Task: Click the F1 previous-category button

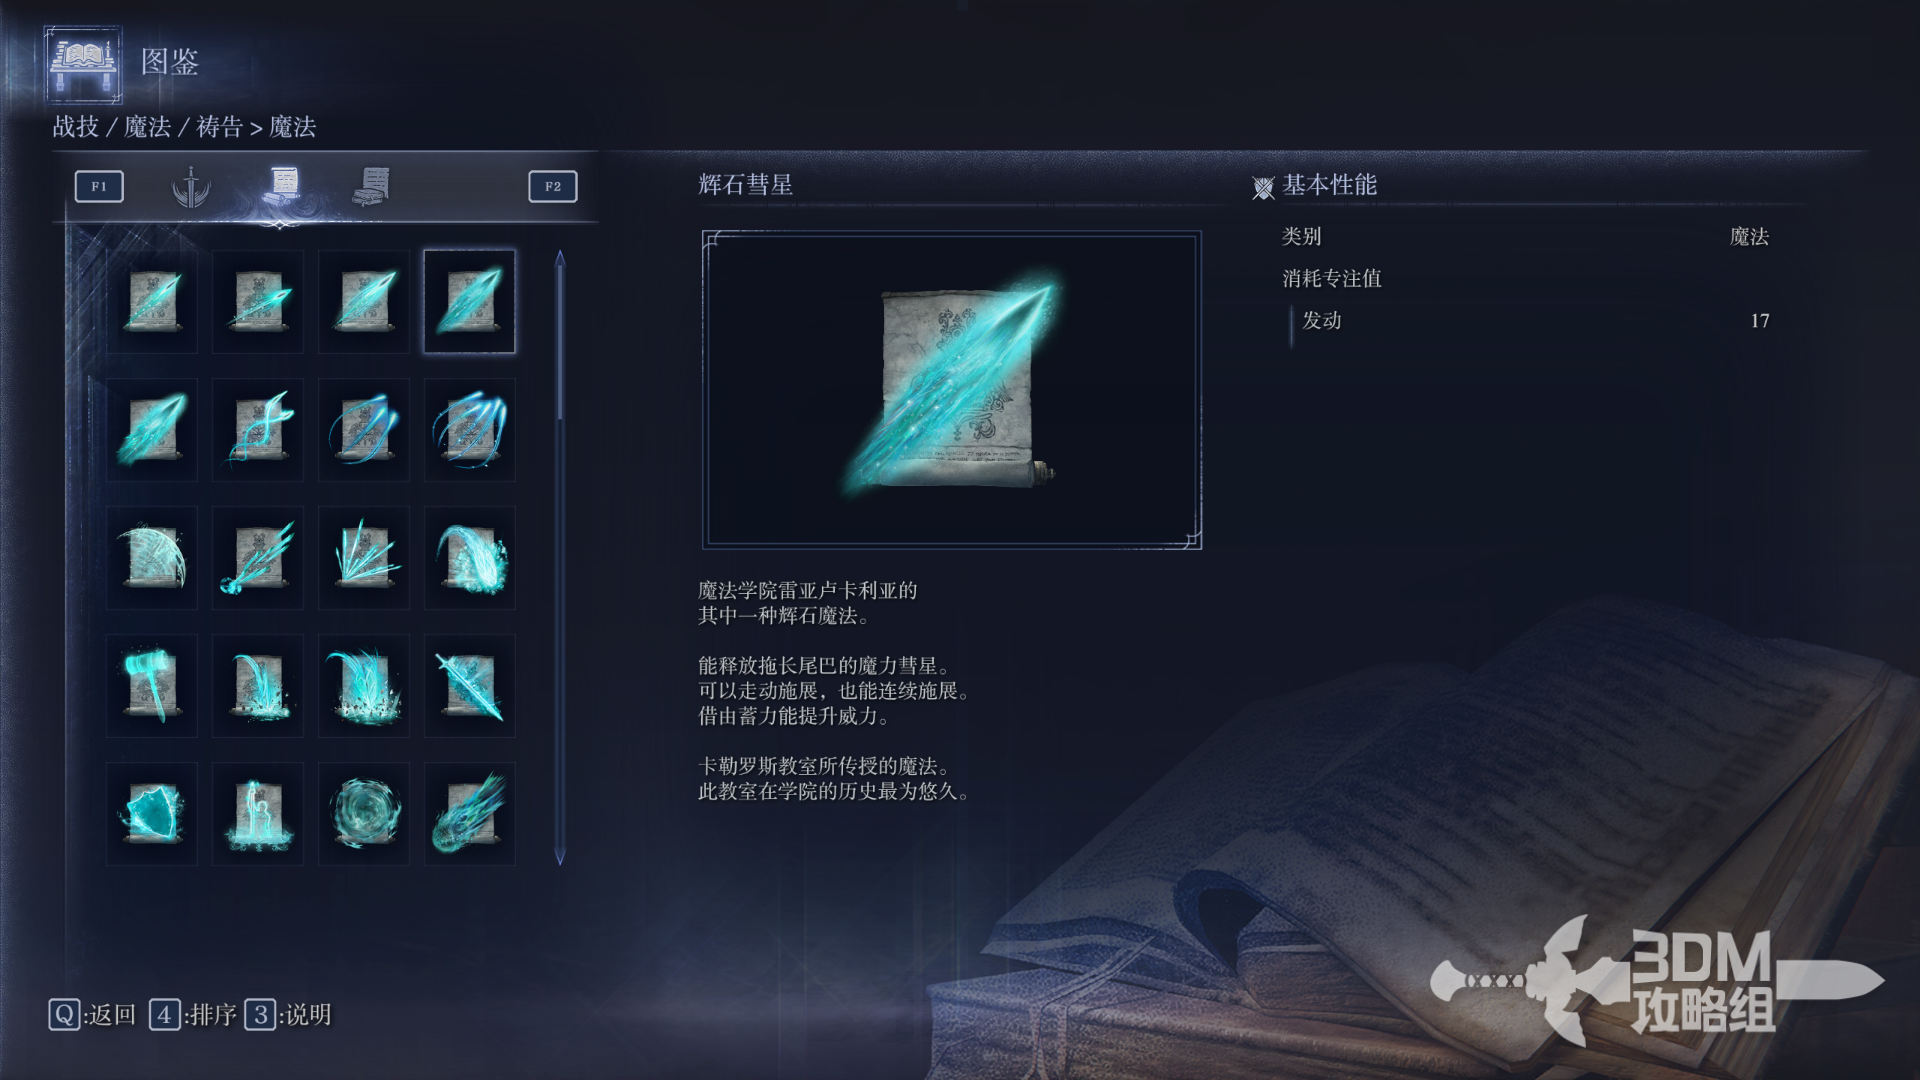Action: pyautogui.click(x=99, y=186)
